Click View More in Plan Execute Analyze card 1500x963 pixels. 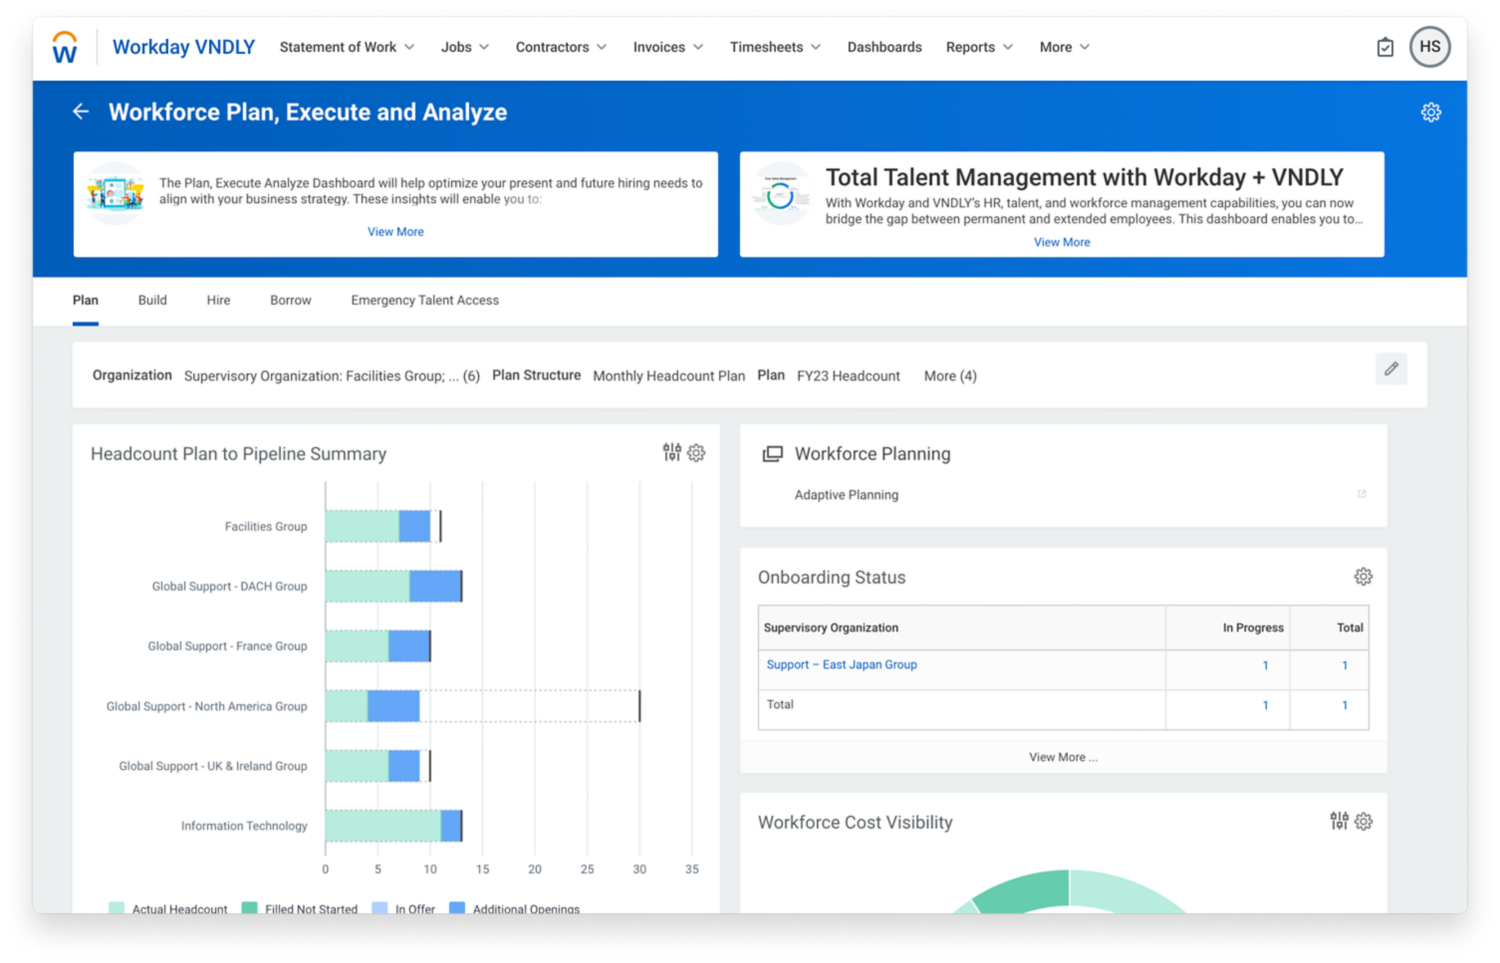pyautogui.click(x=395, y=231)
